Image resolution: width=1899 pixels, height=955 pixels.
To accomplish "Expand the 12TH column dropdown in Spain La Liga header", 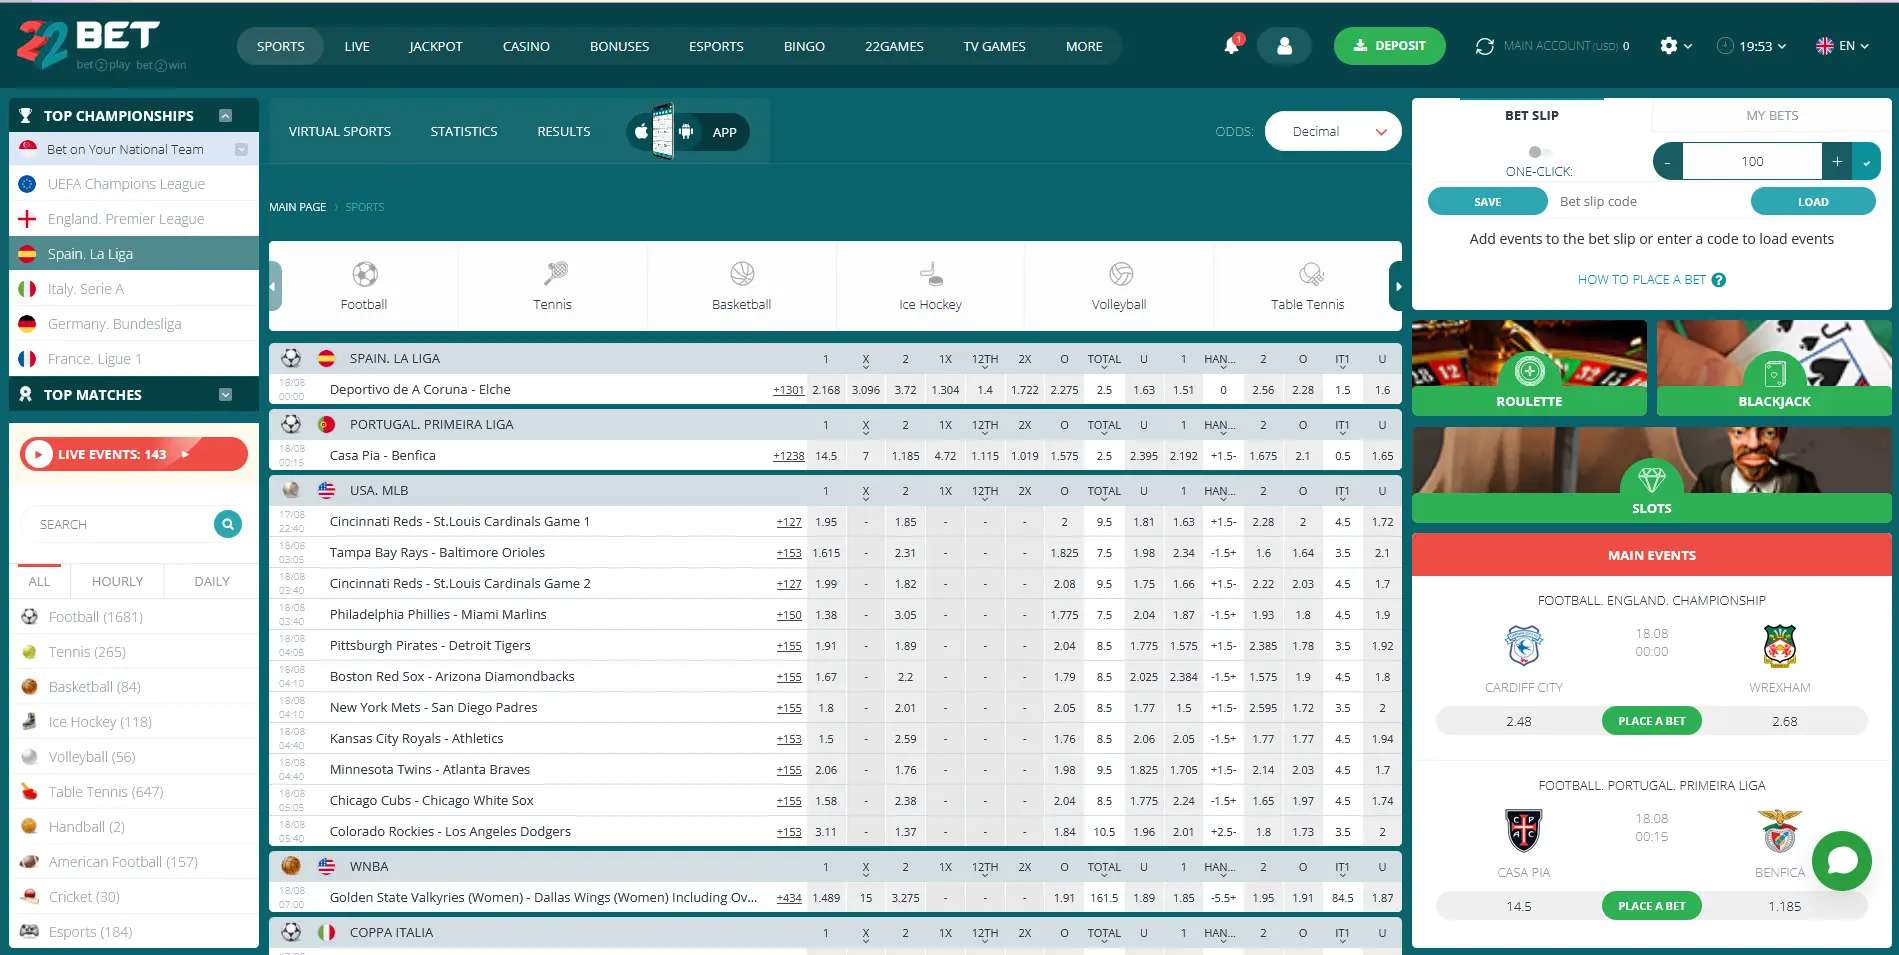I will point(985,360).
